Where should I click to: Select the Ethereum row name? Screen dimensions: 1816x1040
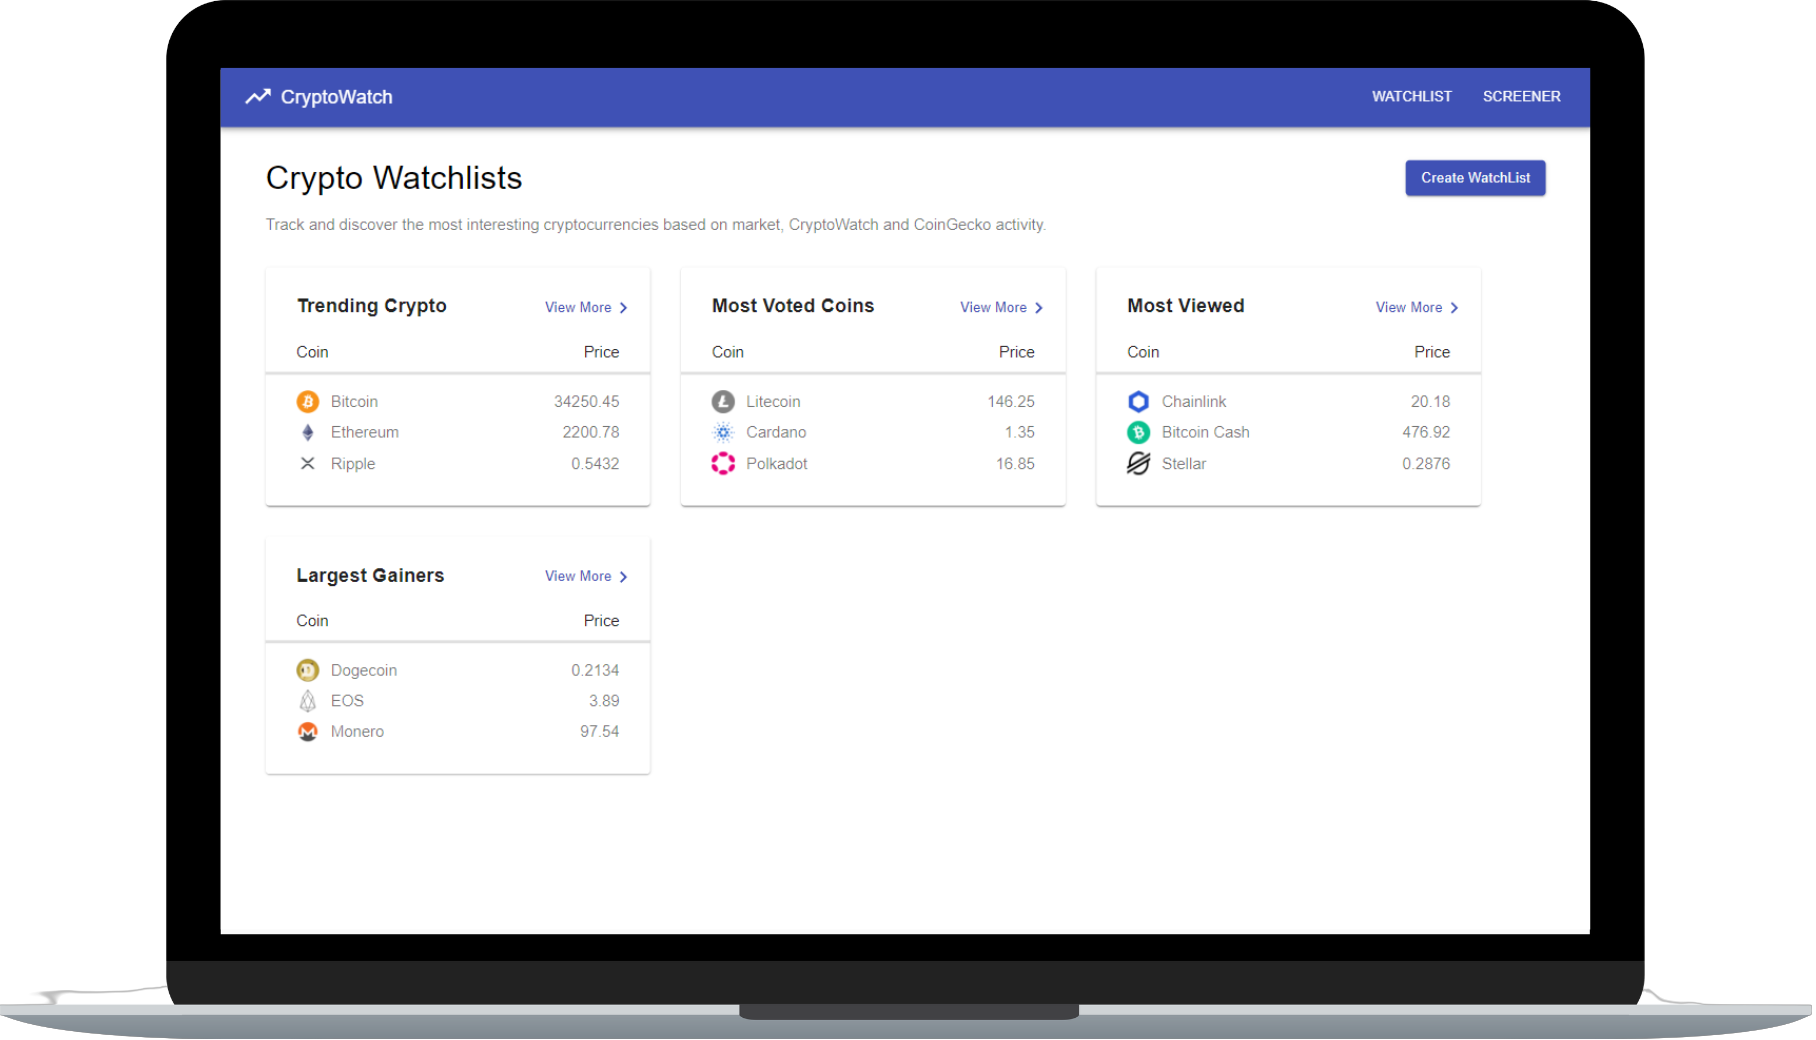[365, 433]
